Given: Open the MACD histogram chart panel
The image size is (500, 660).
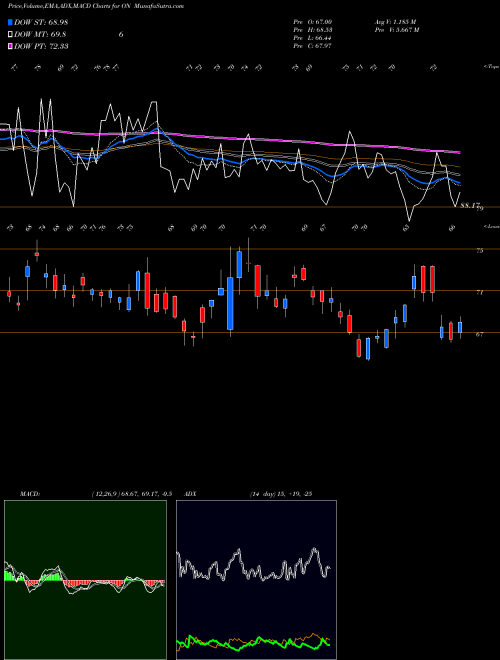Looking at the screenshot, I should (85, 580).
